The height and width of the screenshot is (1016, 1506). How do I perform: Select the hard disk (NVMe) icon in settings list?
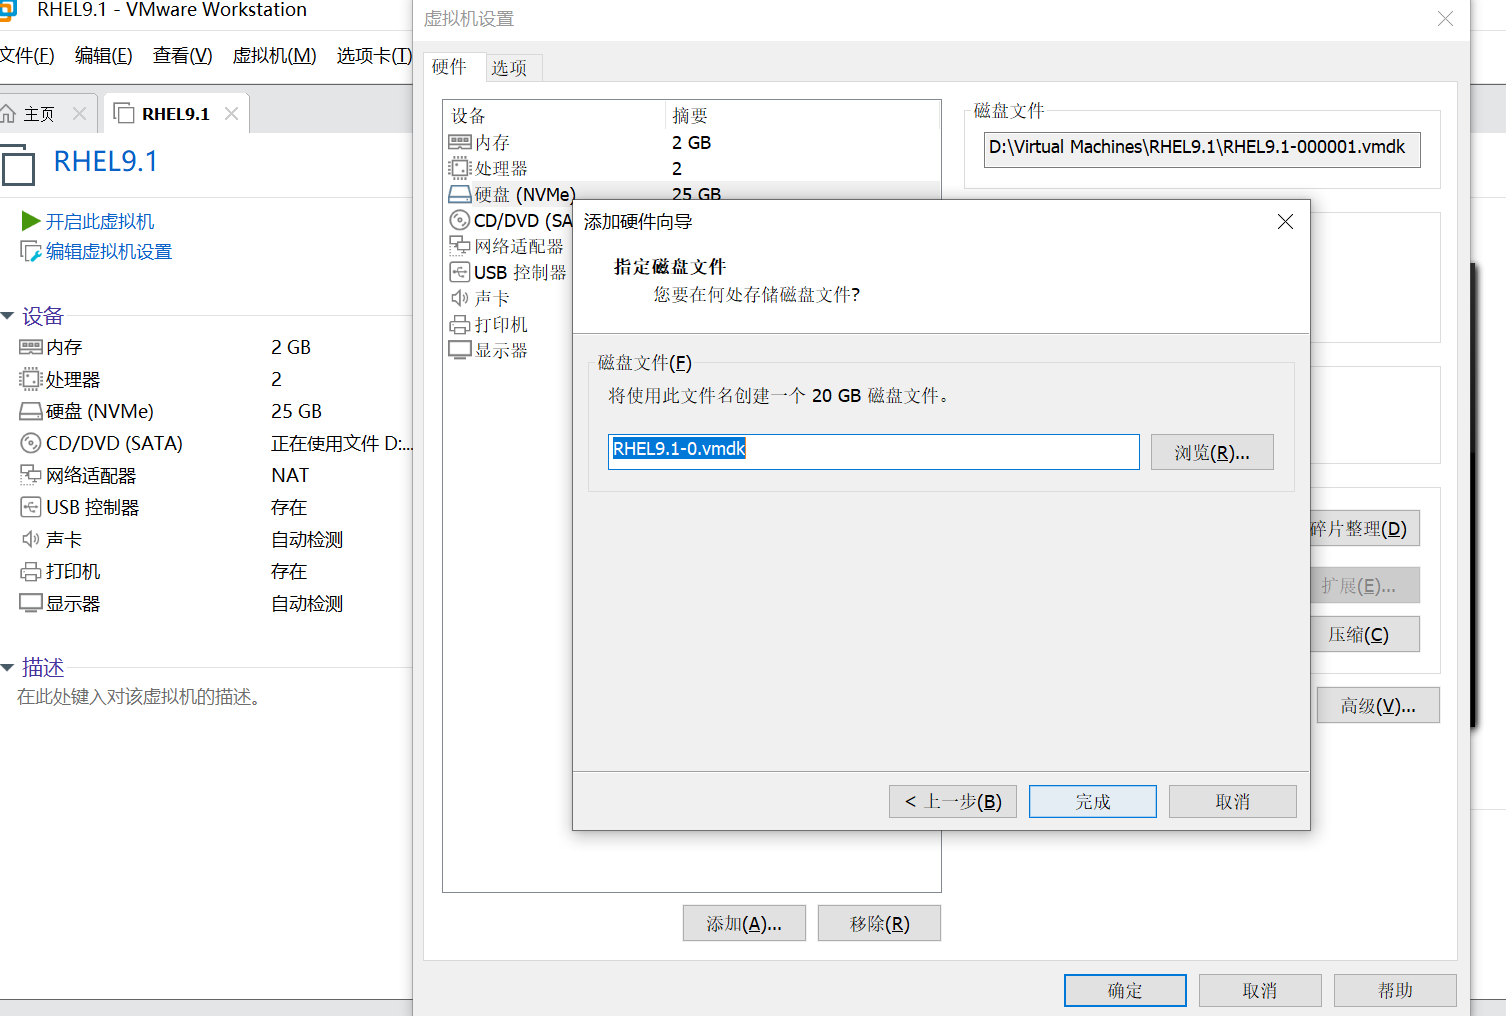(460, 194)
